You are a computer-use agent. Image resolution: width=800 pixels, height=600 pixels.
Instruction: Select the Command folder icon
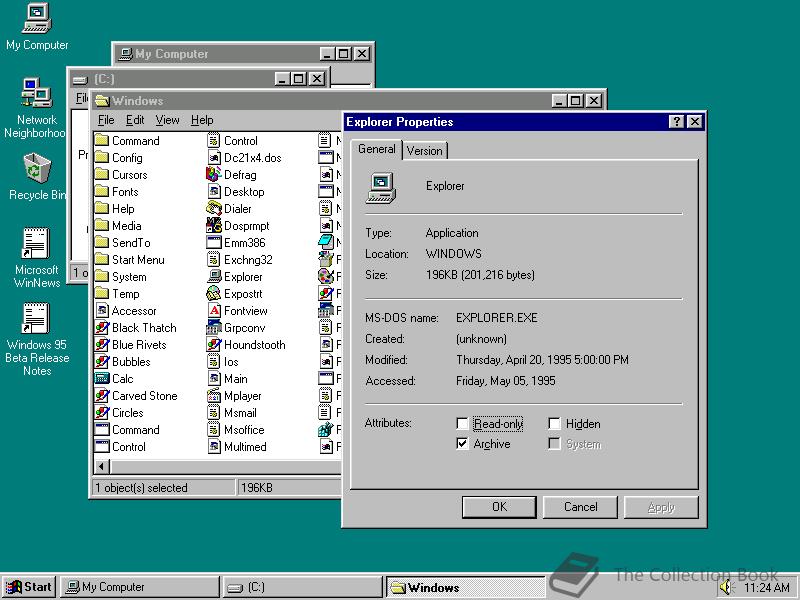click(102, 140)
